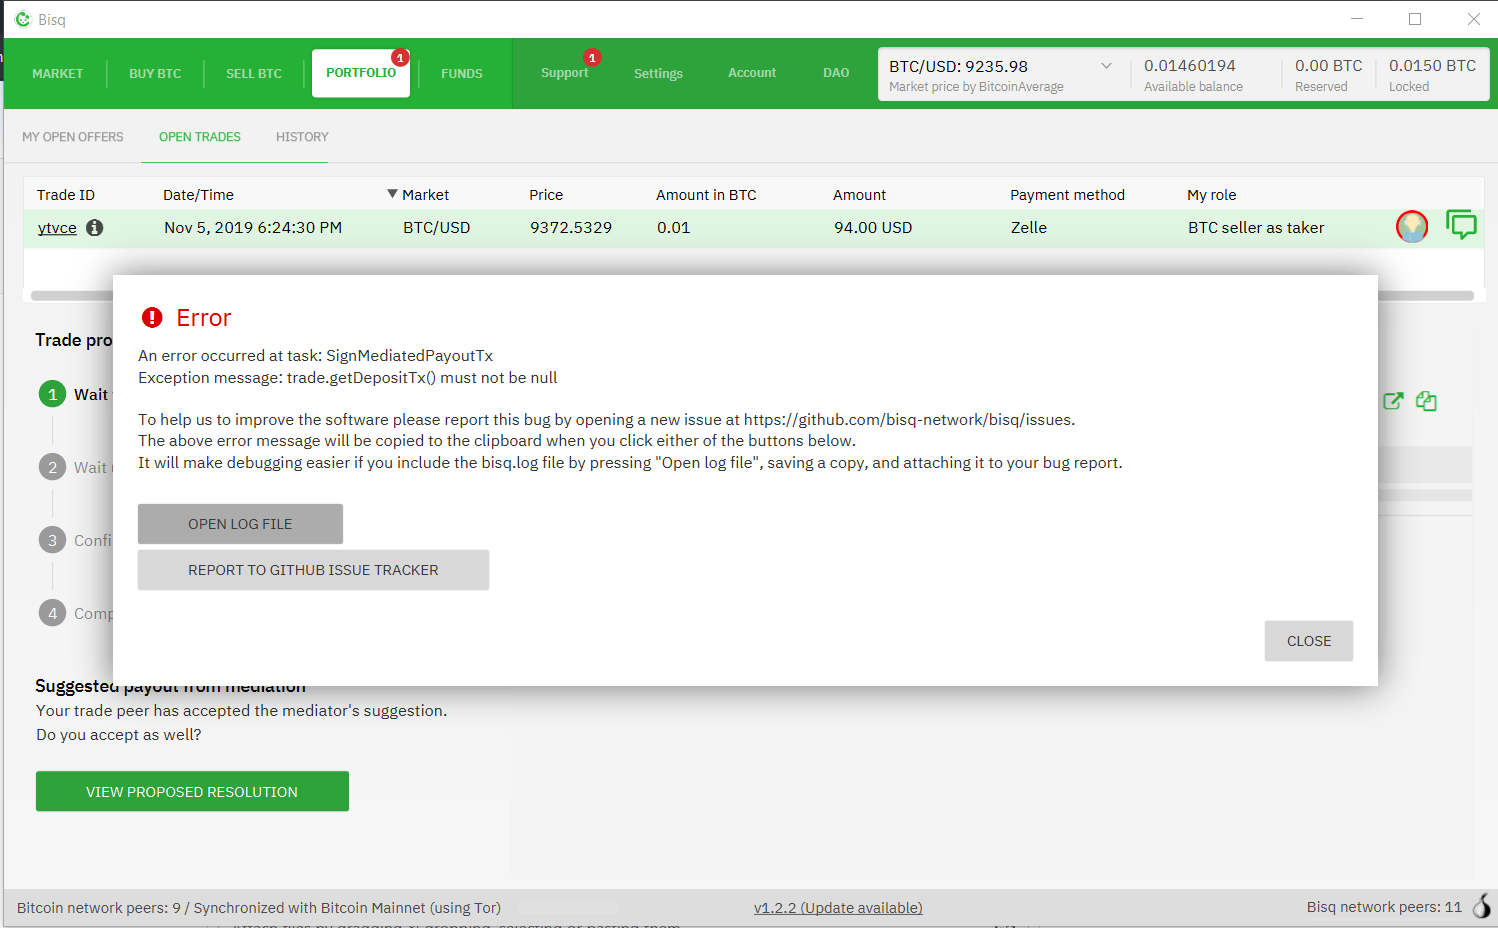Click step 1 circle in trade process
The height and width of the screenshot is (928, 1498).
point(53,394)
